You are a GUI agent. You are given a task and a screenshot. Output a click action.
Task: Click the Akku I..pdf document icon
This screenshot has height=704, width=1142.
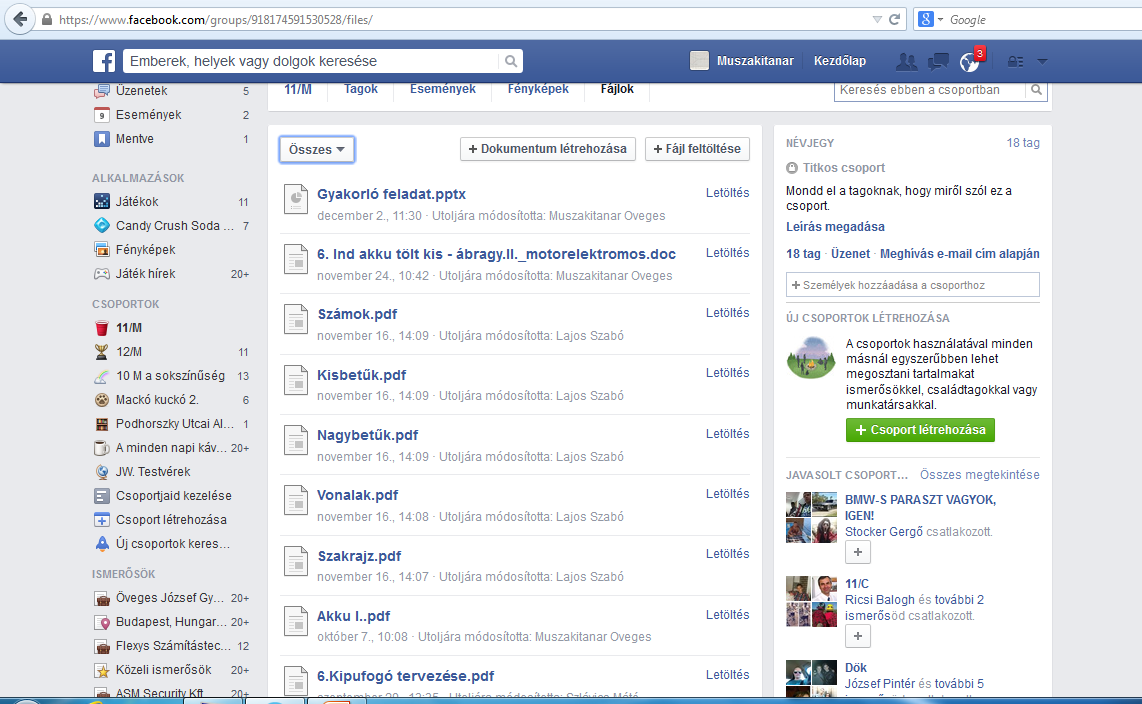[x=296, y=621]
